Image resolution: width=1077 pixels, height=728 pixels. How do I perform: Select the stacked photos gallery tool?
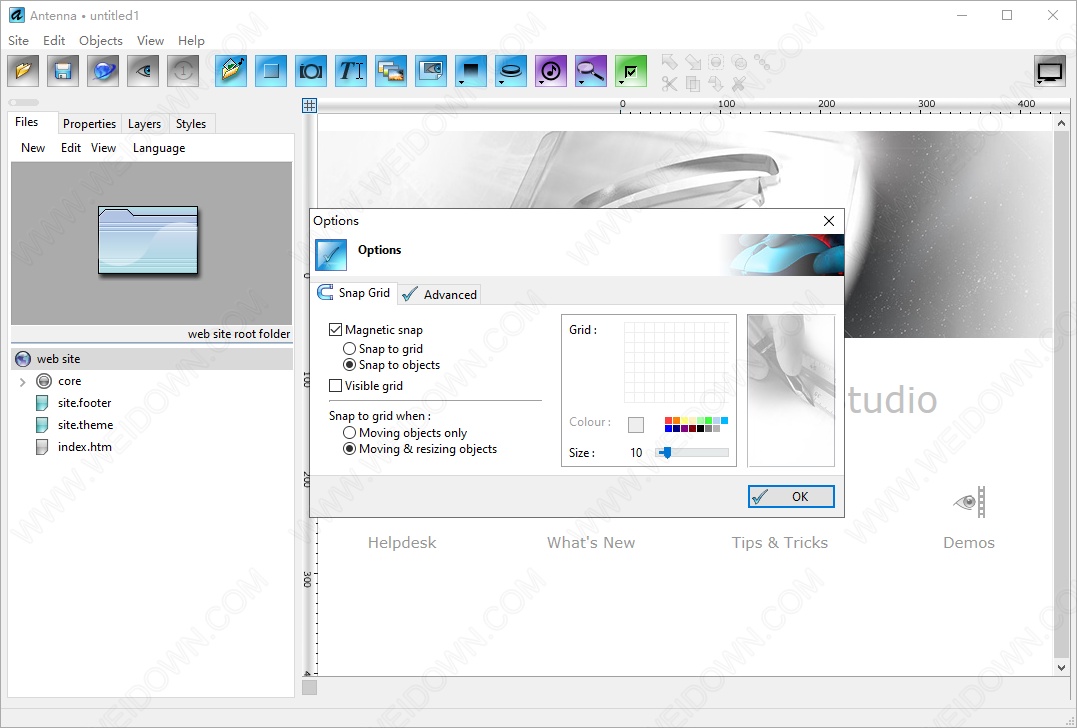pyautogui.click(x=391, y=71)
